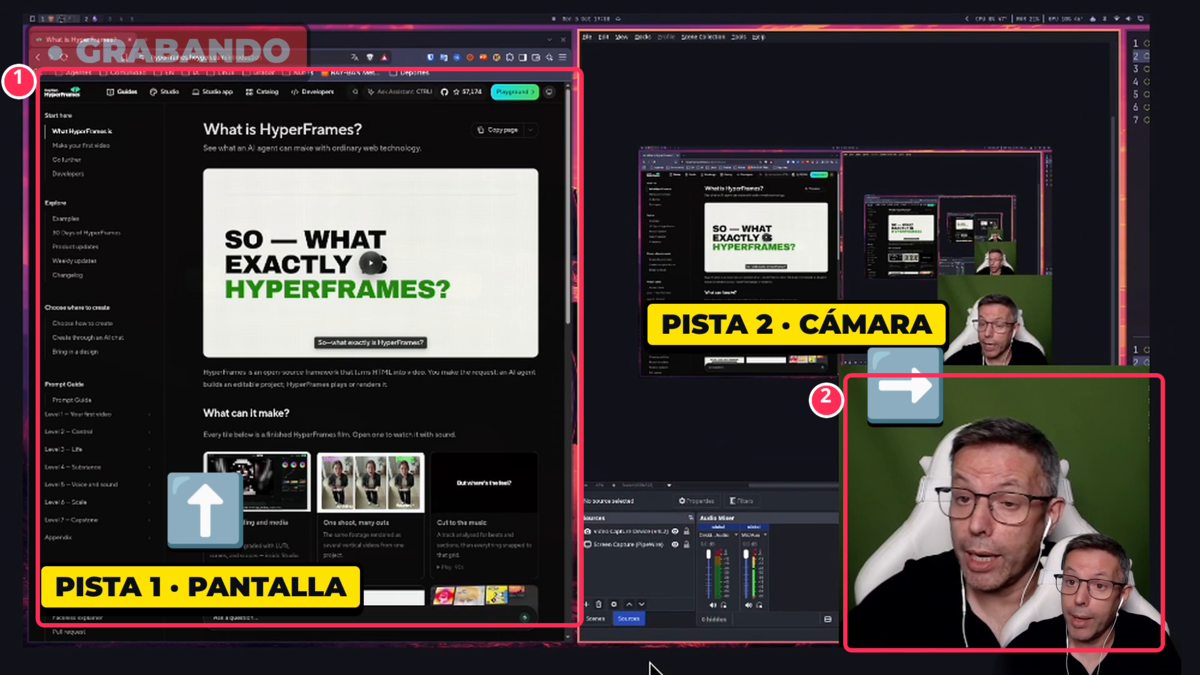Open the One shoot, many cuts thumbnail
This screenshot has width=1200, height=675.
[x=370, y=483]
